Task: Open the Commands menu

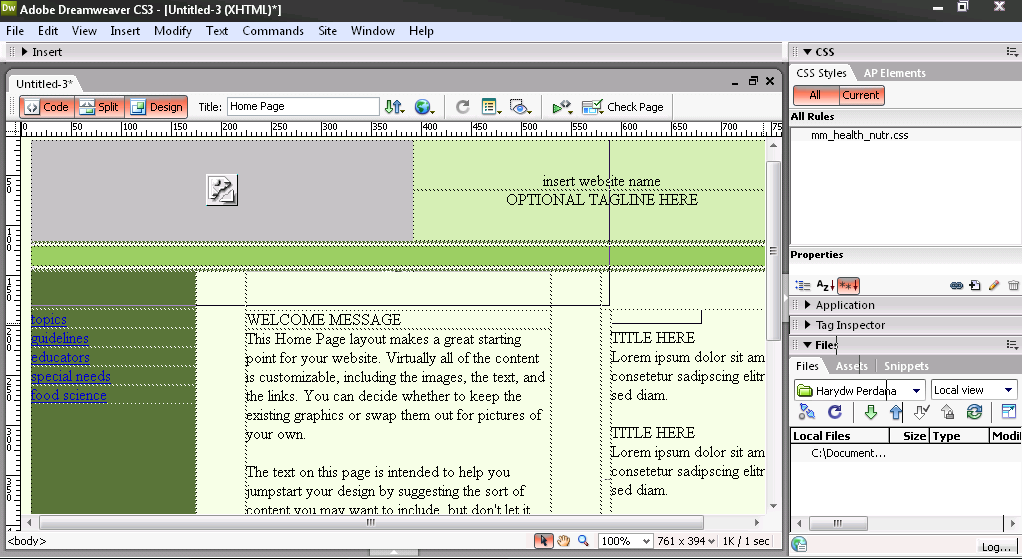Action: pyautogui.click(x=273, y=31)
